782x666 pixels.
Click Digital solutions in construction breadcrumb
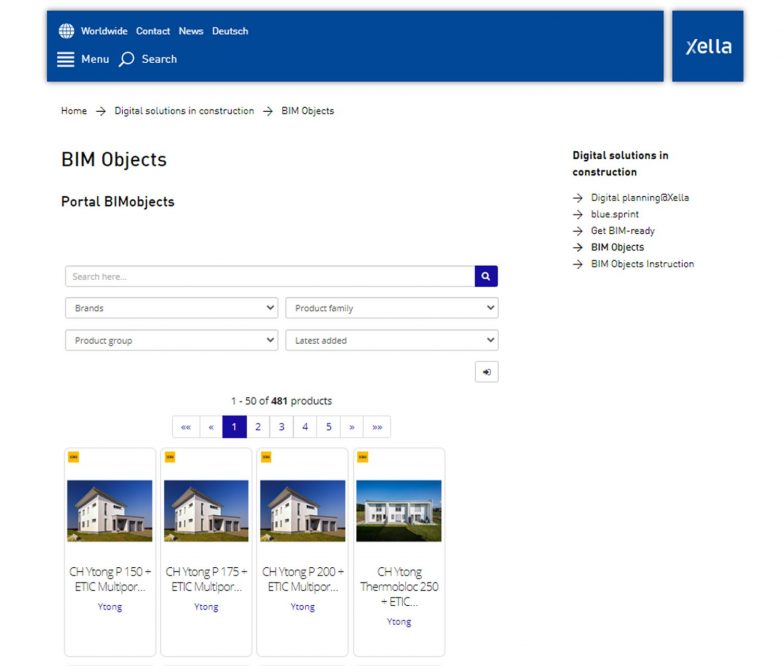click(x=184, y=111)
